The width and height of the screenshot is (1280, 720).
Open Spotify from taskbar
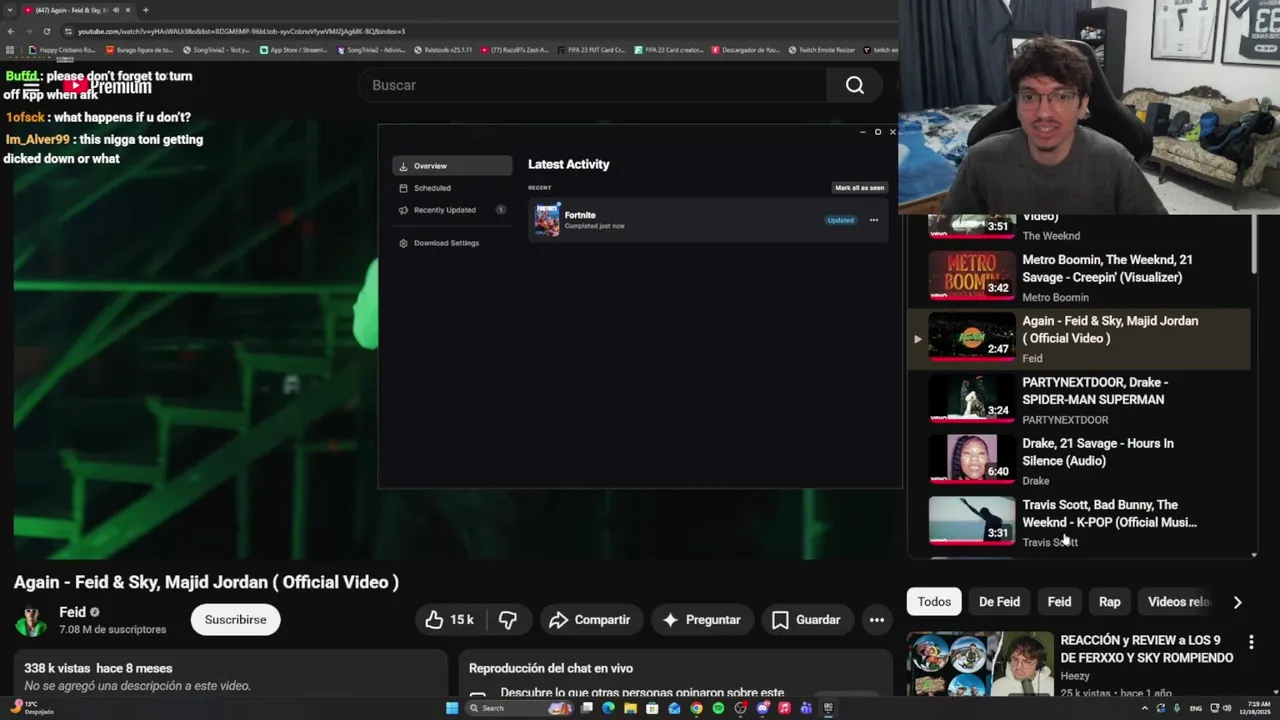point(718,708)
